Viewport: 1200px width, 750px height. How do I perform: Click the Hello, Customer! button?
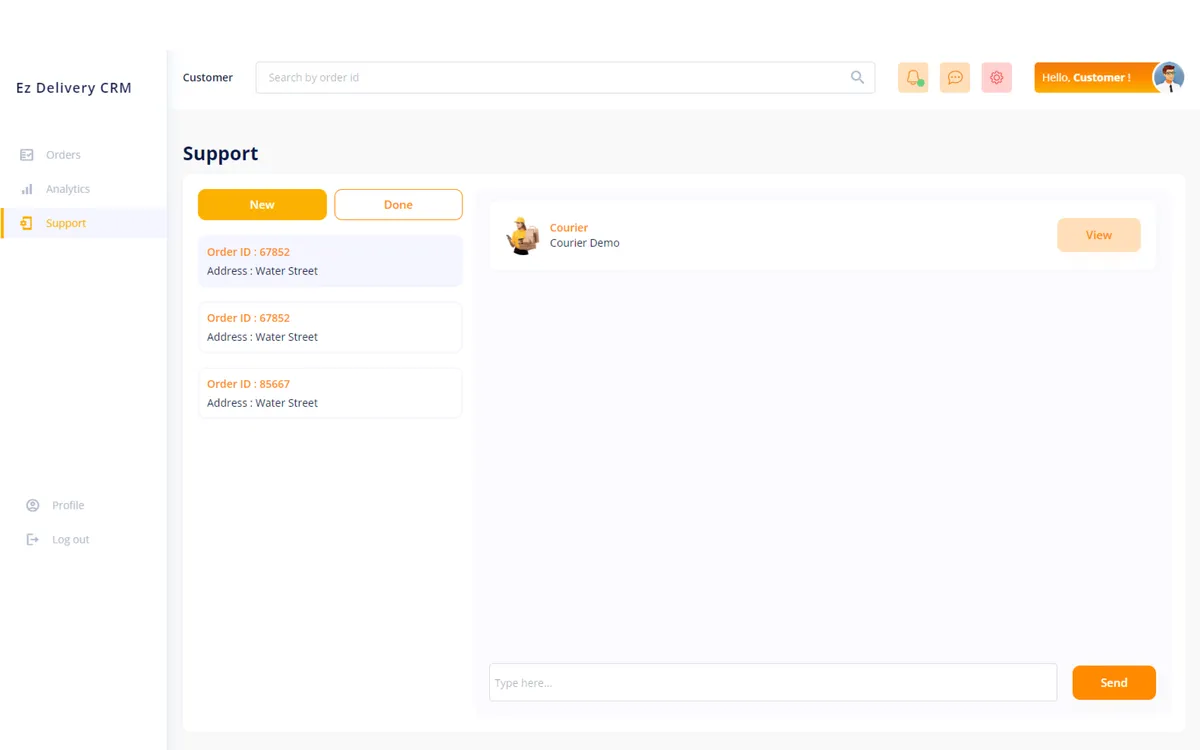1095,77
